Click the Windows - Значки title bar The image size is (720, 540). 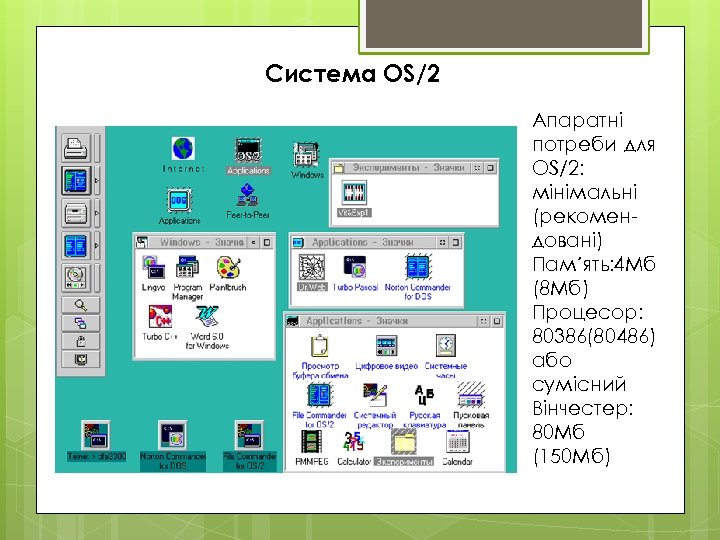201,242
